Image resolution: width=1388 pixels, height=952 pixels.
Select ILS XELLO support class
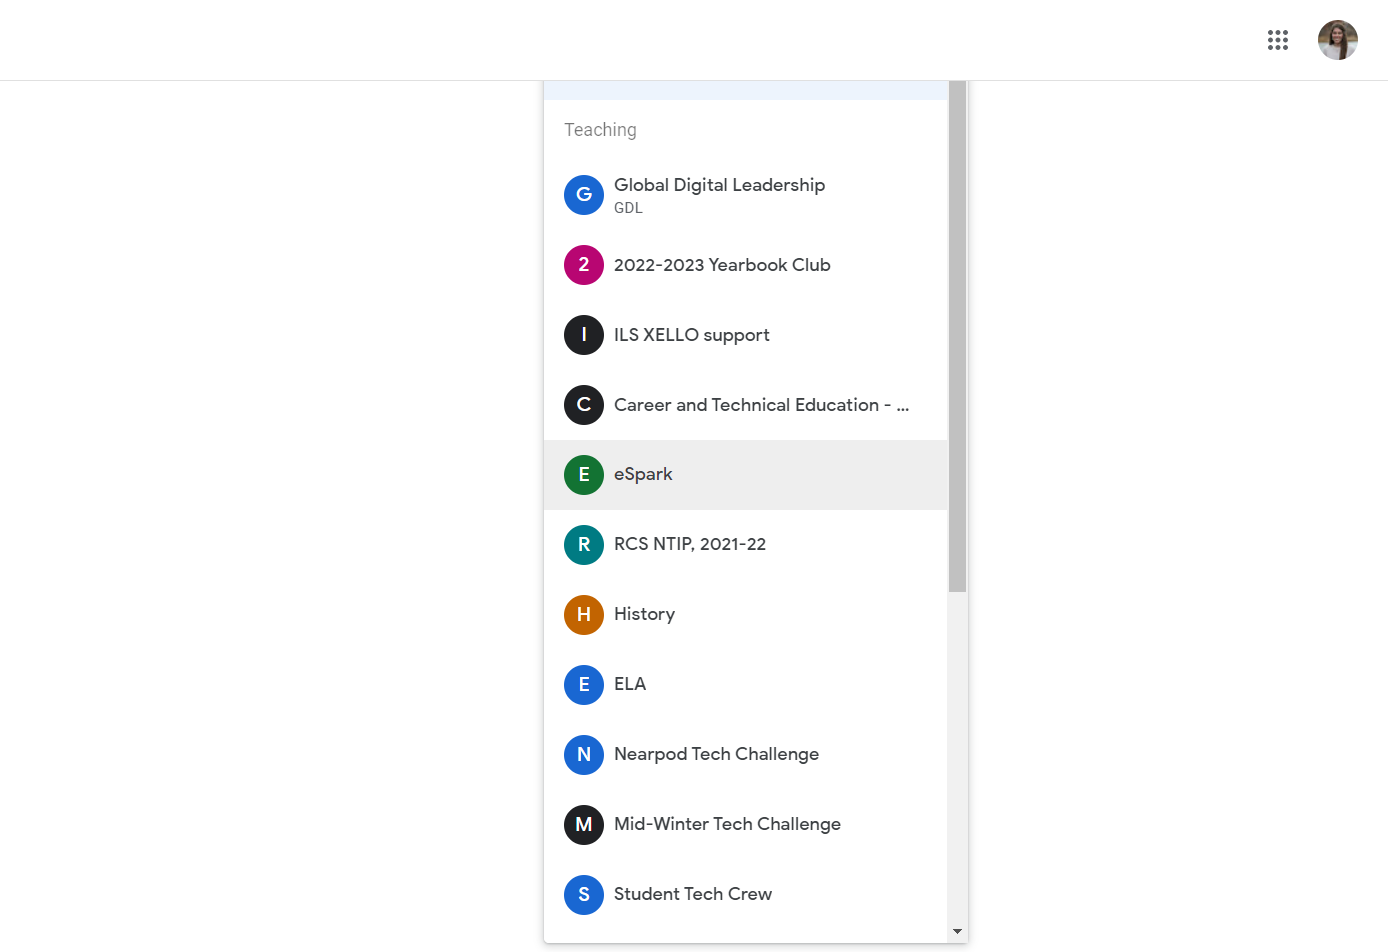point(745,335)
